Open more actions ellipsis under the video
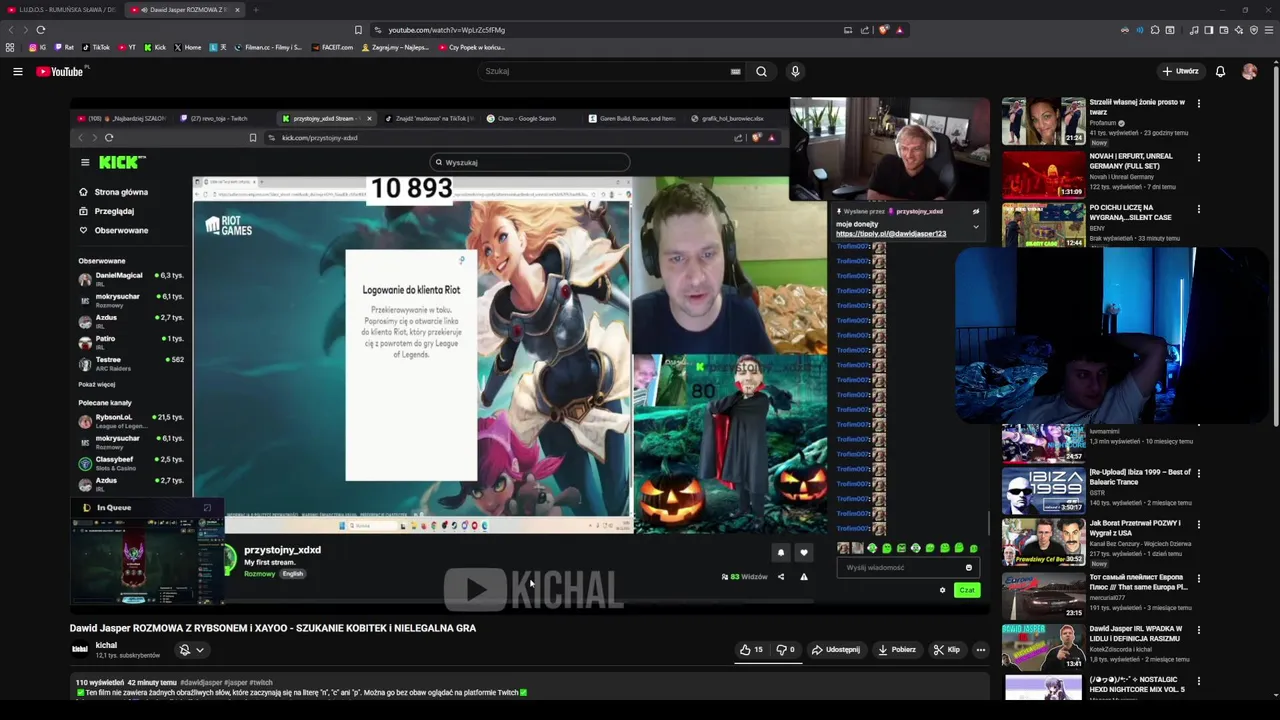This screenshot has height=720, width=1280. coord(980,650)
